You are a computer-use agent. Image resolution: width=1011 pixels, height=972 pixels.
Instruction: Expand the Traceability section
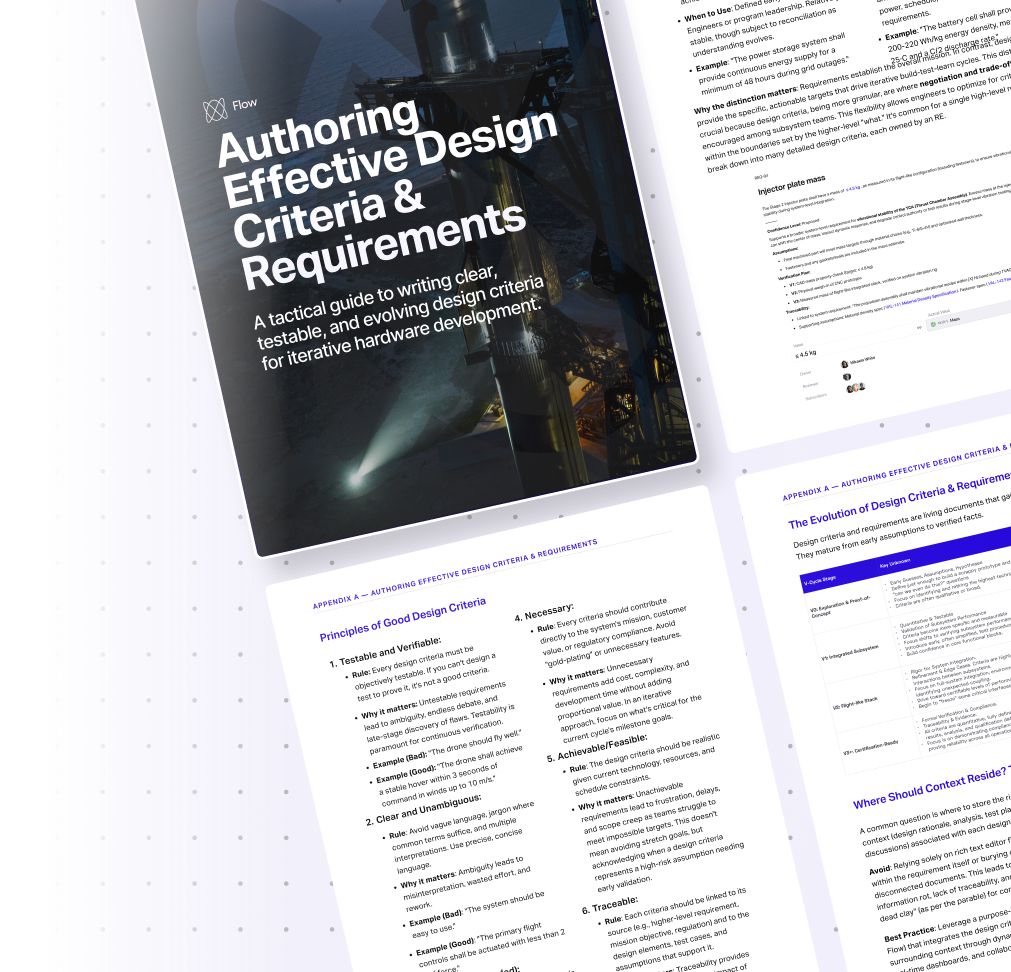798,307
